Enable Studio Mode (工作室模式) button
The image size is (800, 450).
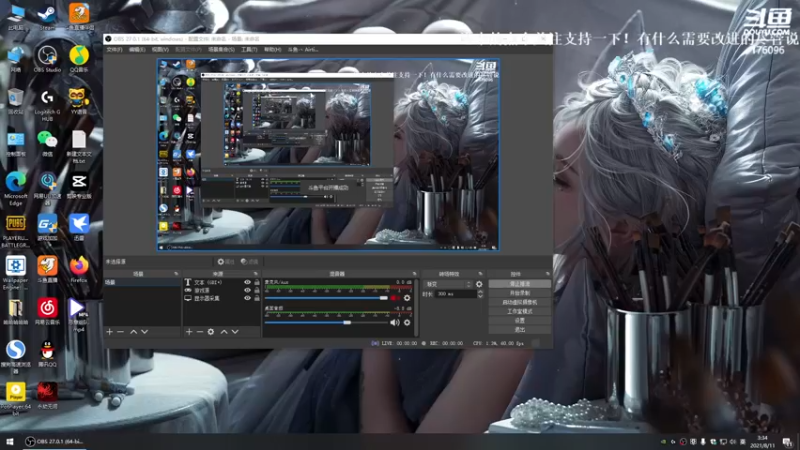point(519,311)
